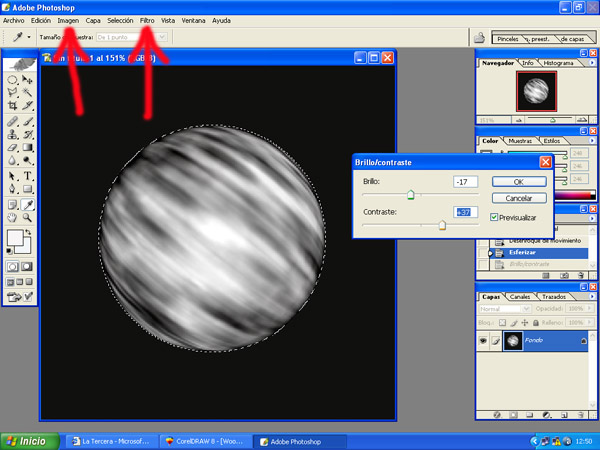Select the Hand tool

[x=12, y=218]
